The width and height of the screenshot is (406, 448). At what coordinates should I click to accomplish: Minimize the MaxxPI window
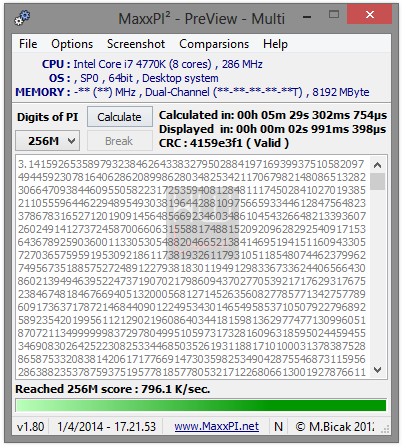[307, 16]
